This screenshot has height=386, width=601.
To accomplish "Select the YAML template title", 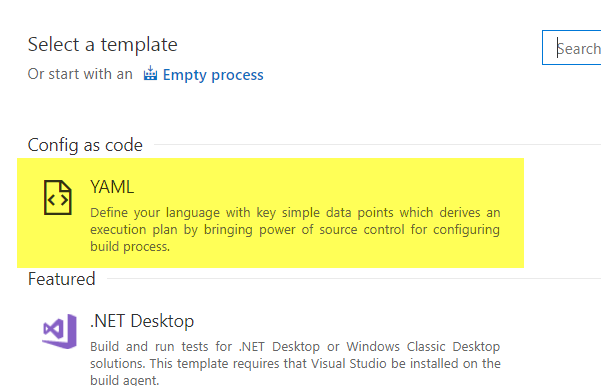I will [112, 187].
